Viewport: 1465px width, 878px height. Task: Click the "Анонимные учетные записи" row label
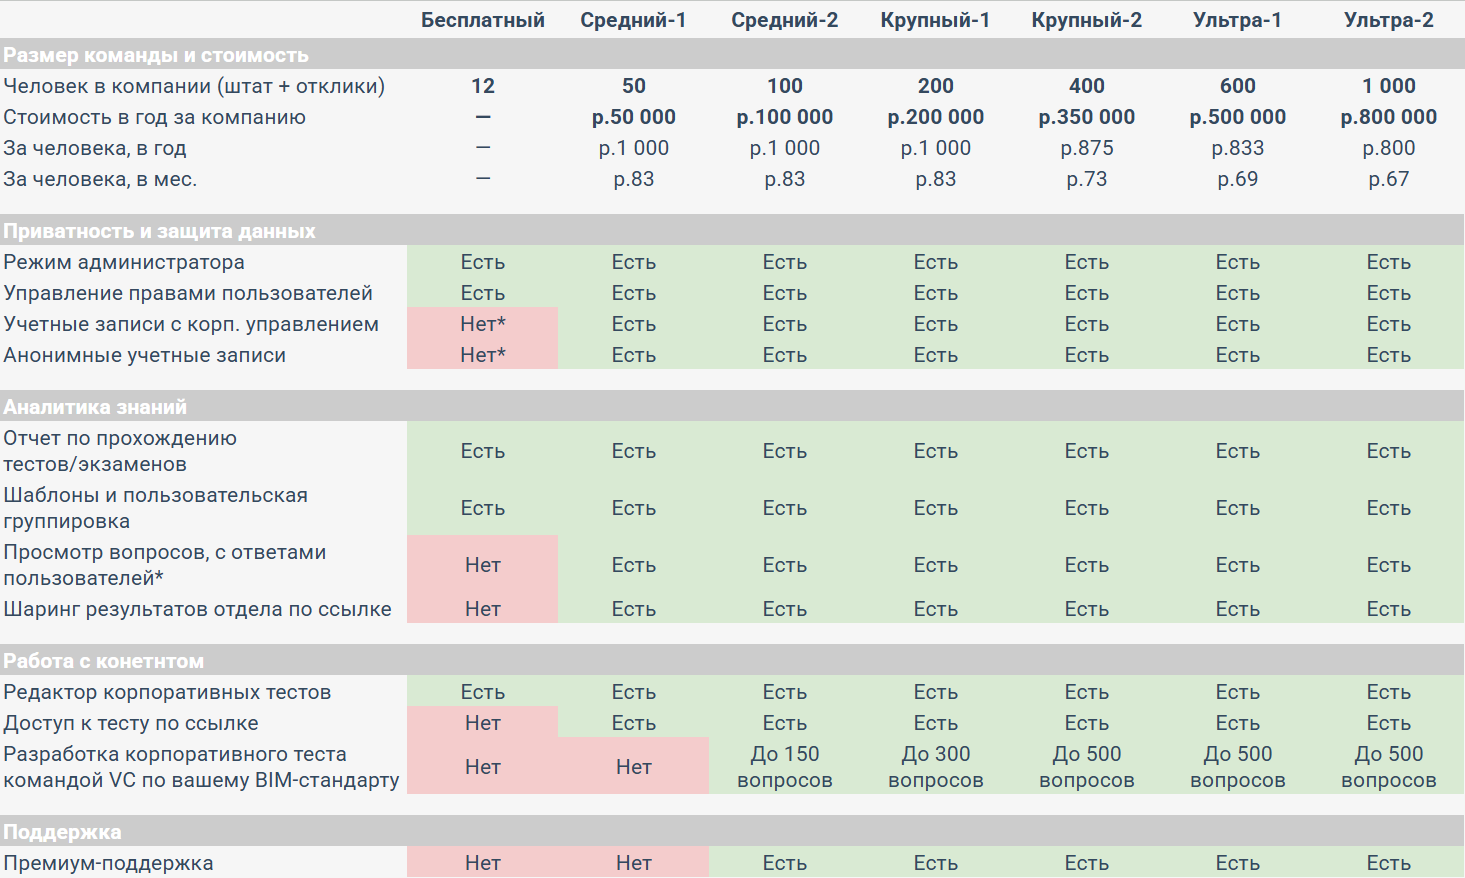point(145,355)
